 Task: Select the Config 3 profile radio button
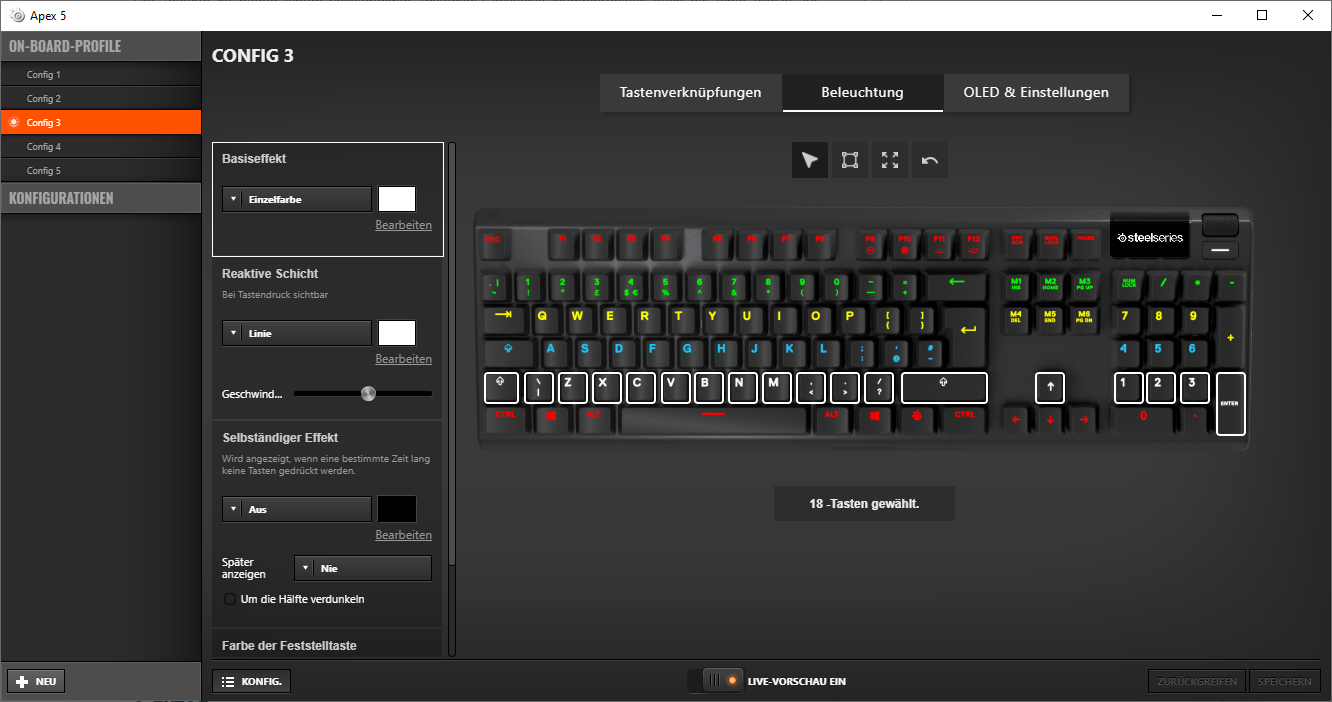coord(14,122)
